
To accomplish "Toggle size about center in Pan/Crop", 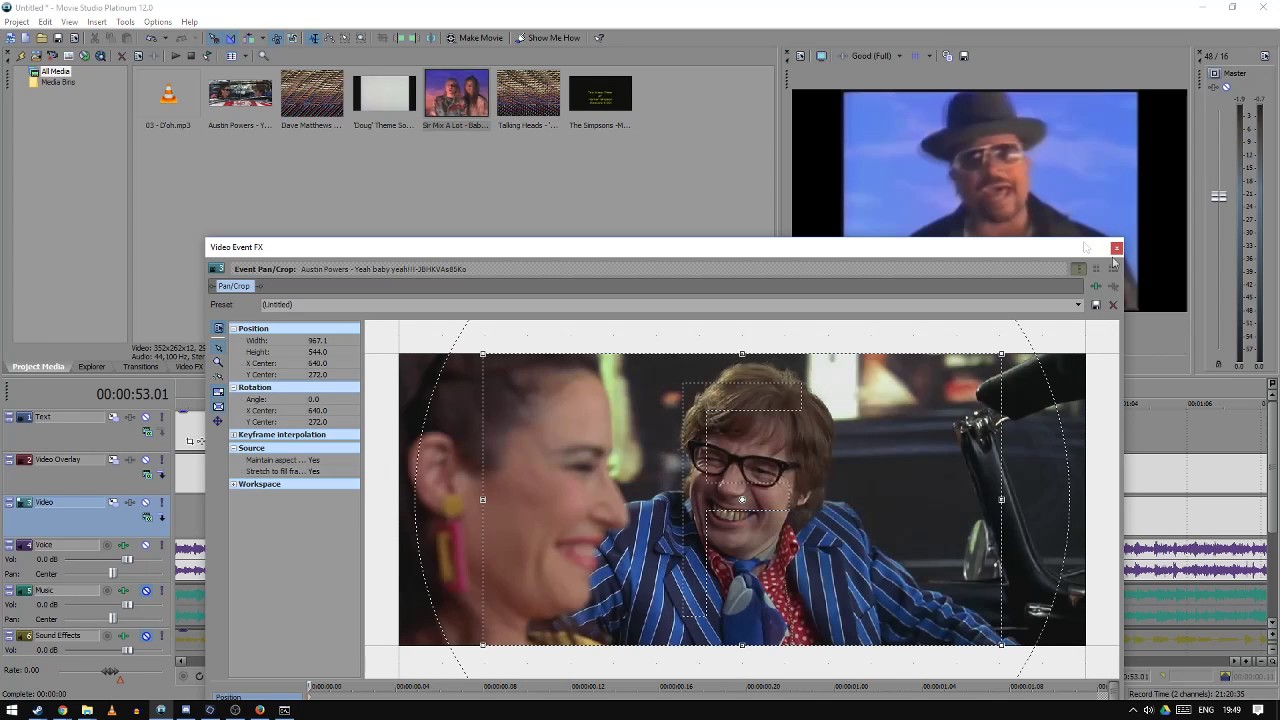I will pos(218,406).
